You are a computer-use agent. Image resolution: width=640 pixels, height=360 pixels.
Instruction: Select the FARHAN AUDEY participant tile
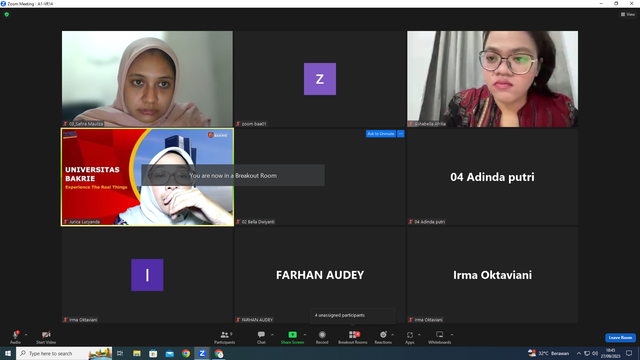tap(320, 275)
